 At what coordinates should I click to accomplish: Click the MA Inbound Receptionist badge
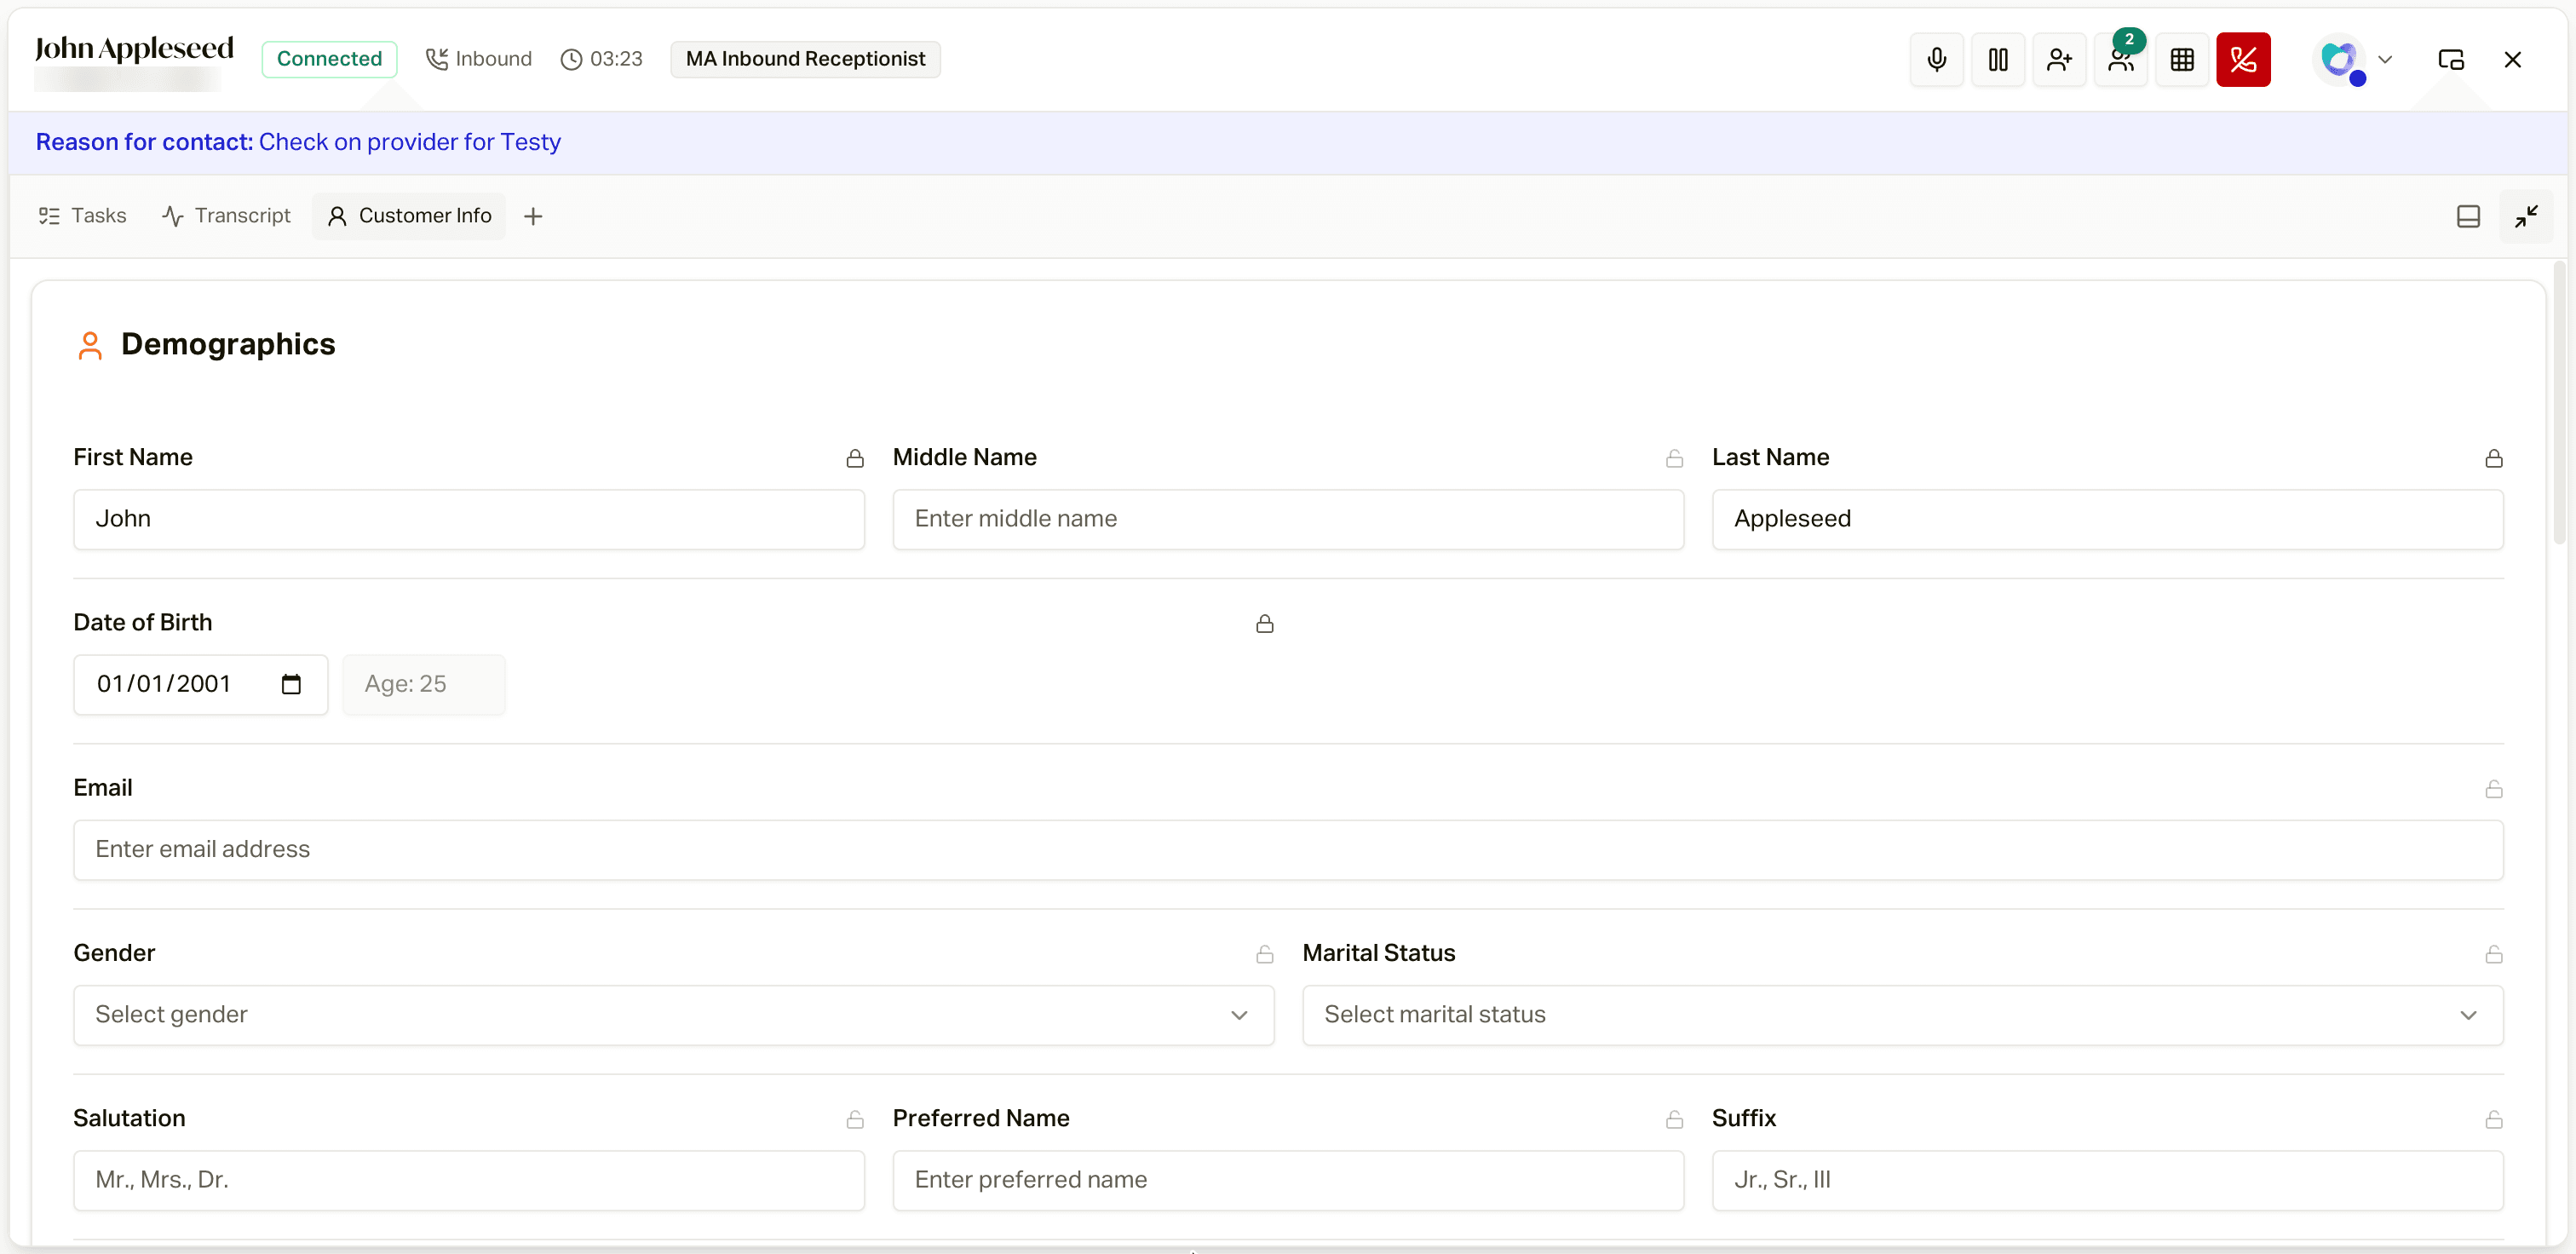[x=805, y=59]
